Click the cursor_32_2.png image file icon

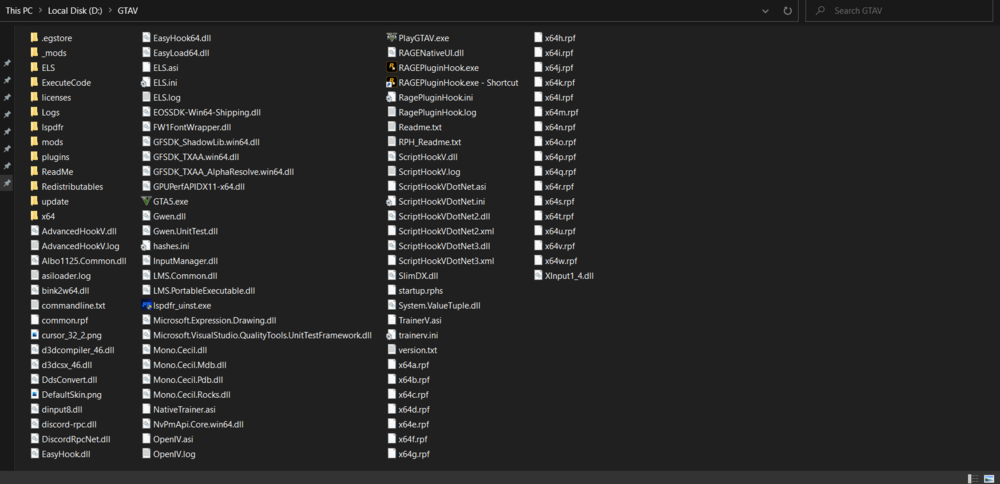[x=35, y=335]
